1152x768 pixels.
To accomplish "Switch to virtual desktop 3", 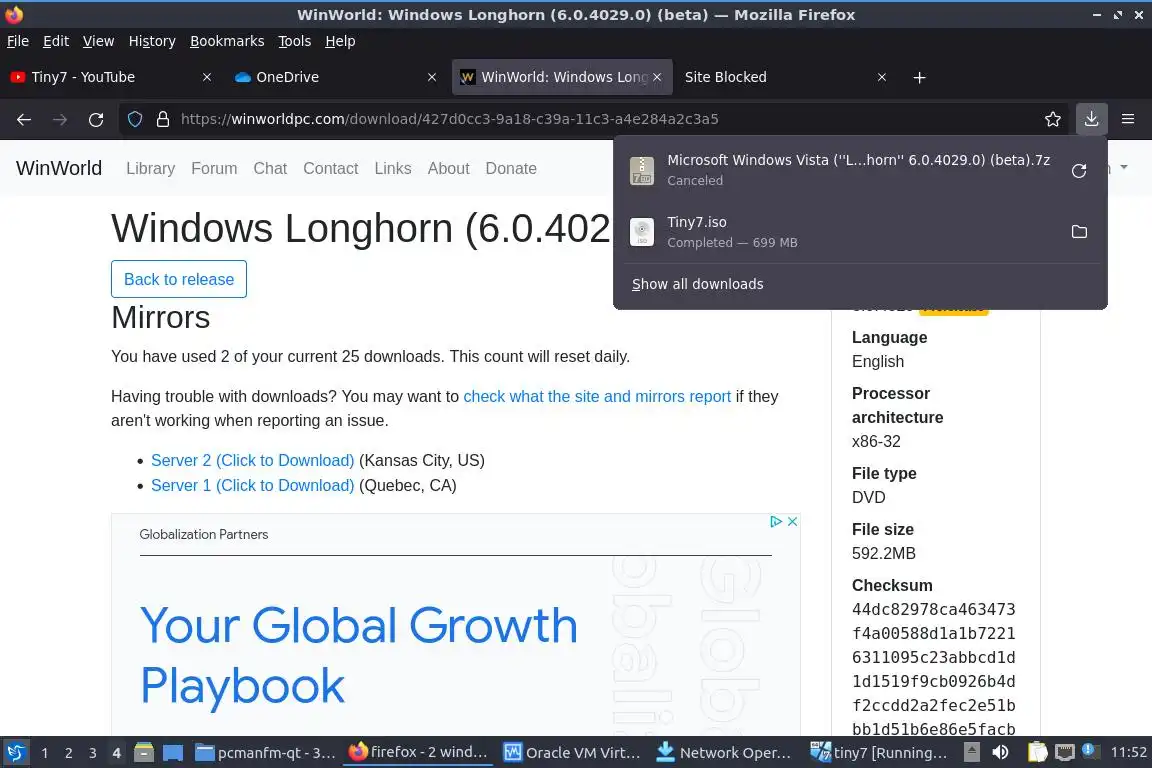I will (93, 753).
